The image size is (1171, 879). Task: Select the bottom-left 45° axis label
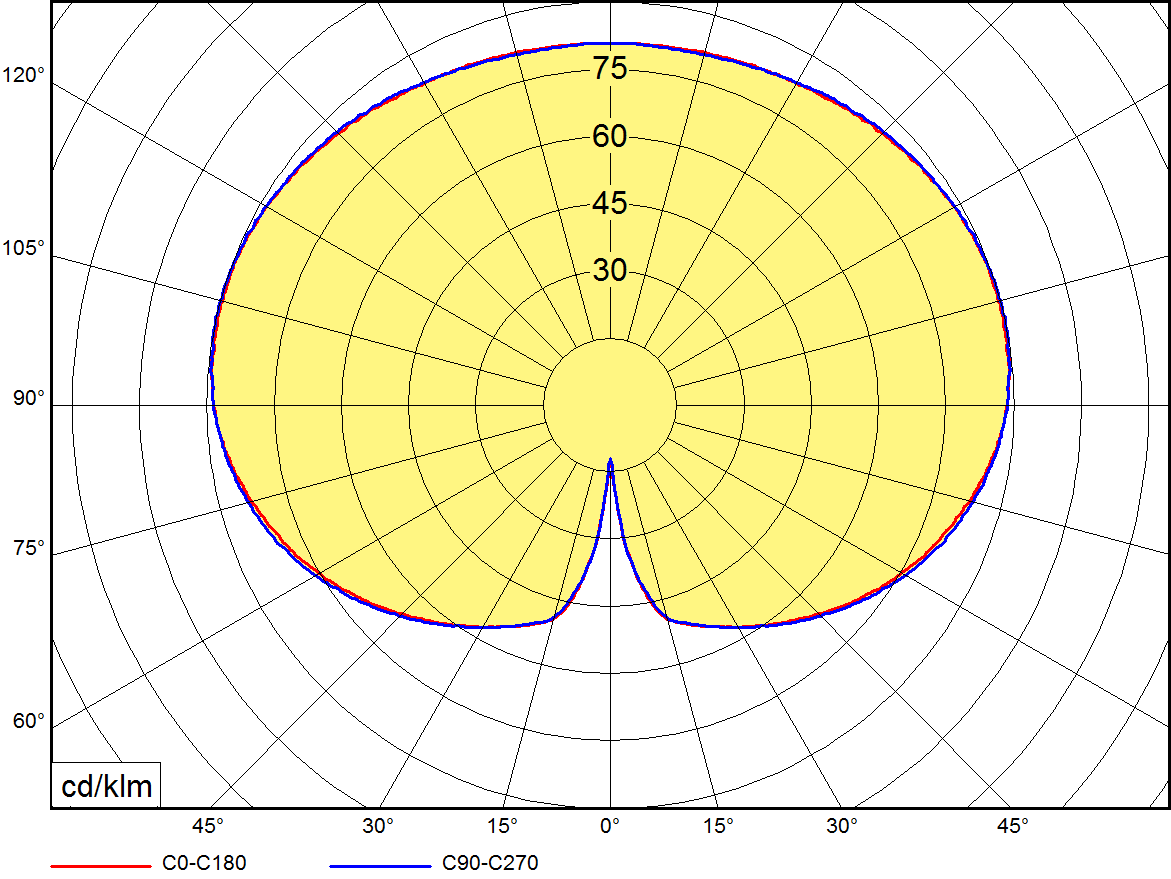click(x=208, y=826)
